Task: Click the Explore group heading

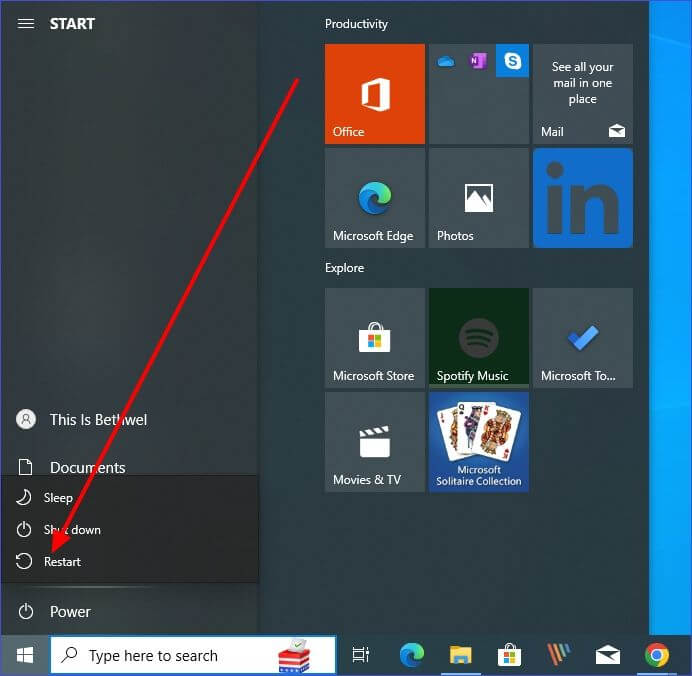Action: point(345,268)
